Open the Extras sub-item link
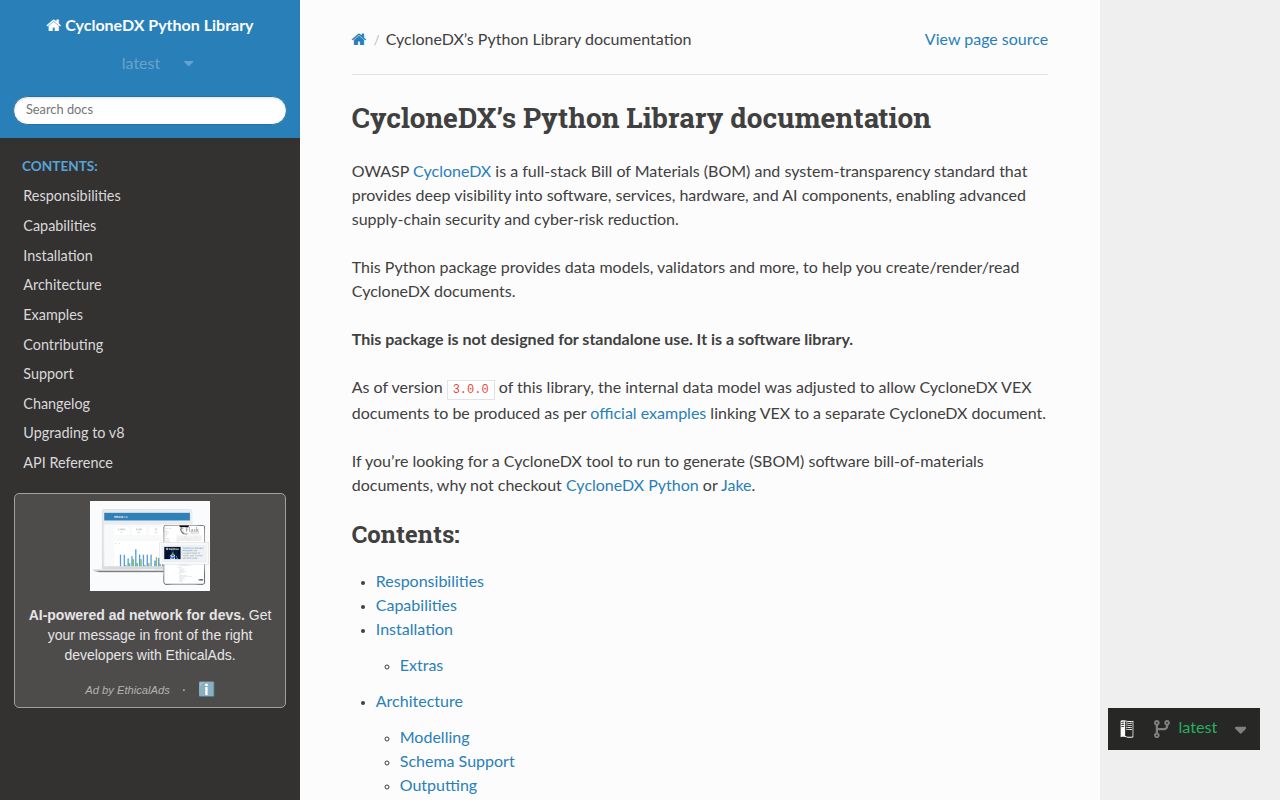The width and height of the screenshot is (1280, 800). point(421,666)
